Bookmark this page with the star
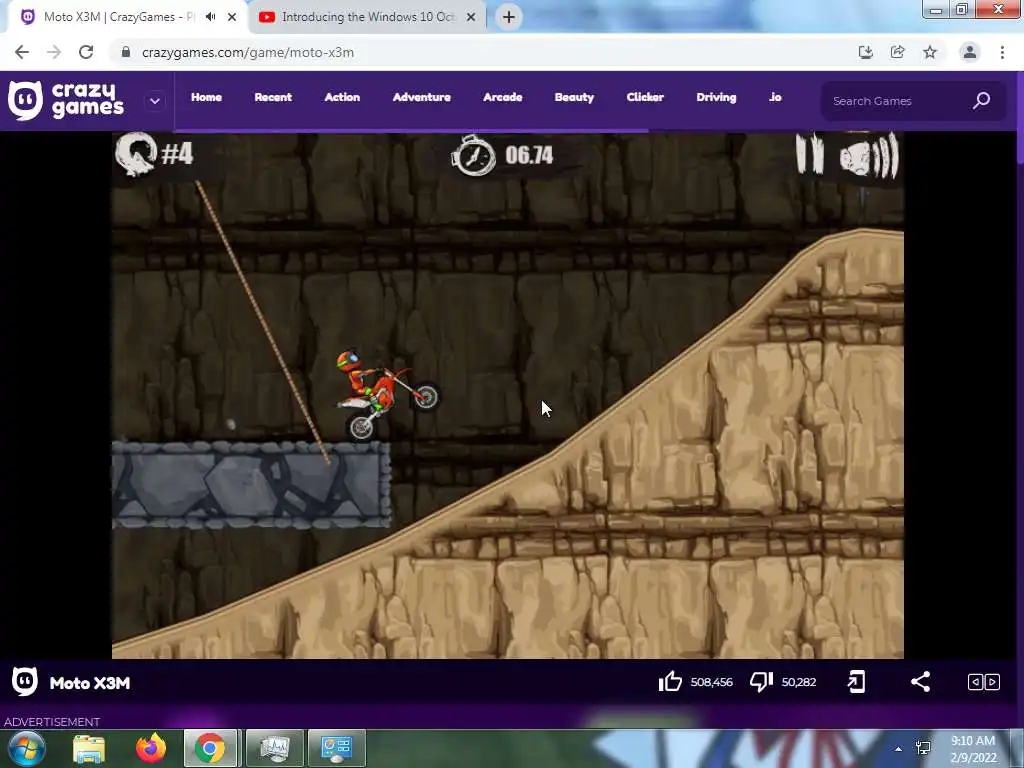Viewport: 1024px width, 768px height. 930,52
